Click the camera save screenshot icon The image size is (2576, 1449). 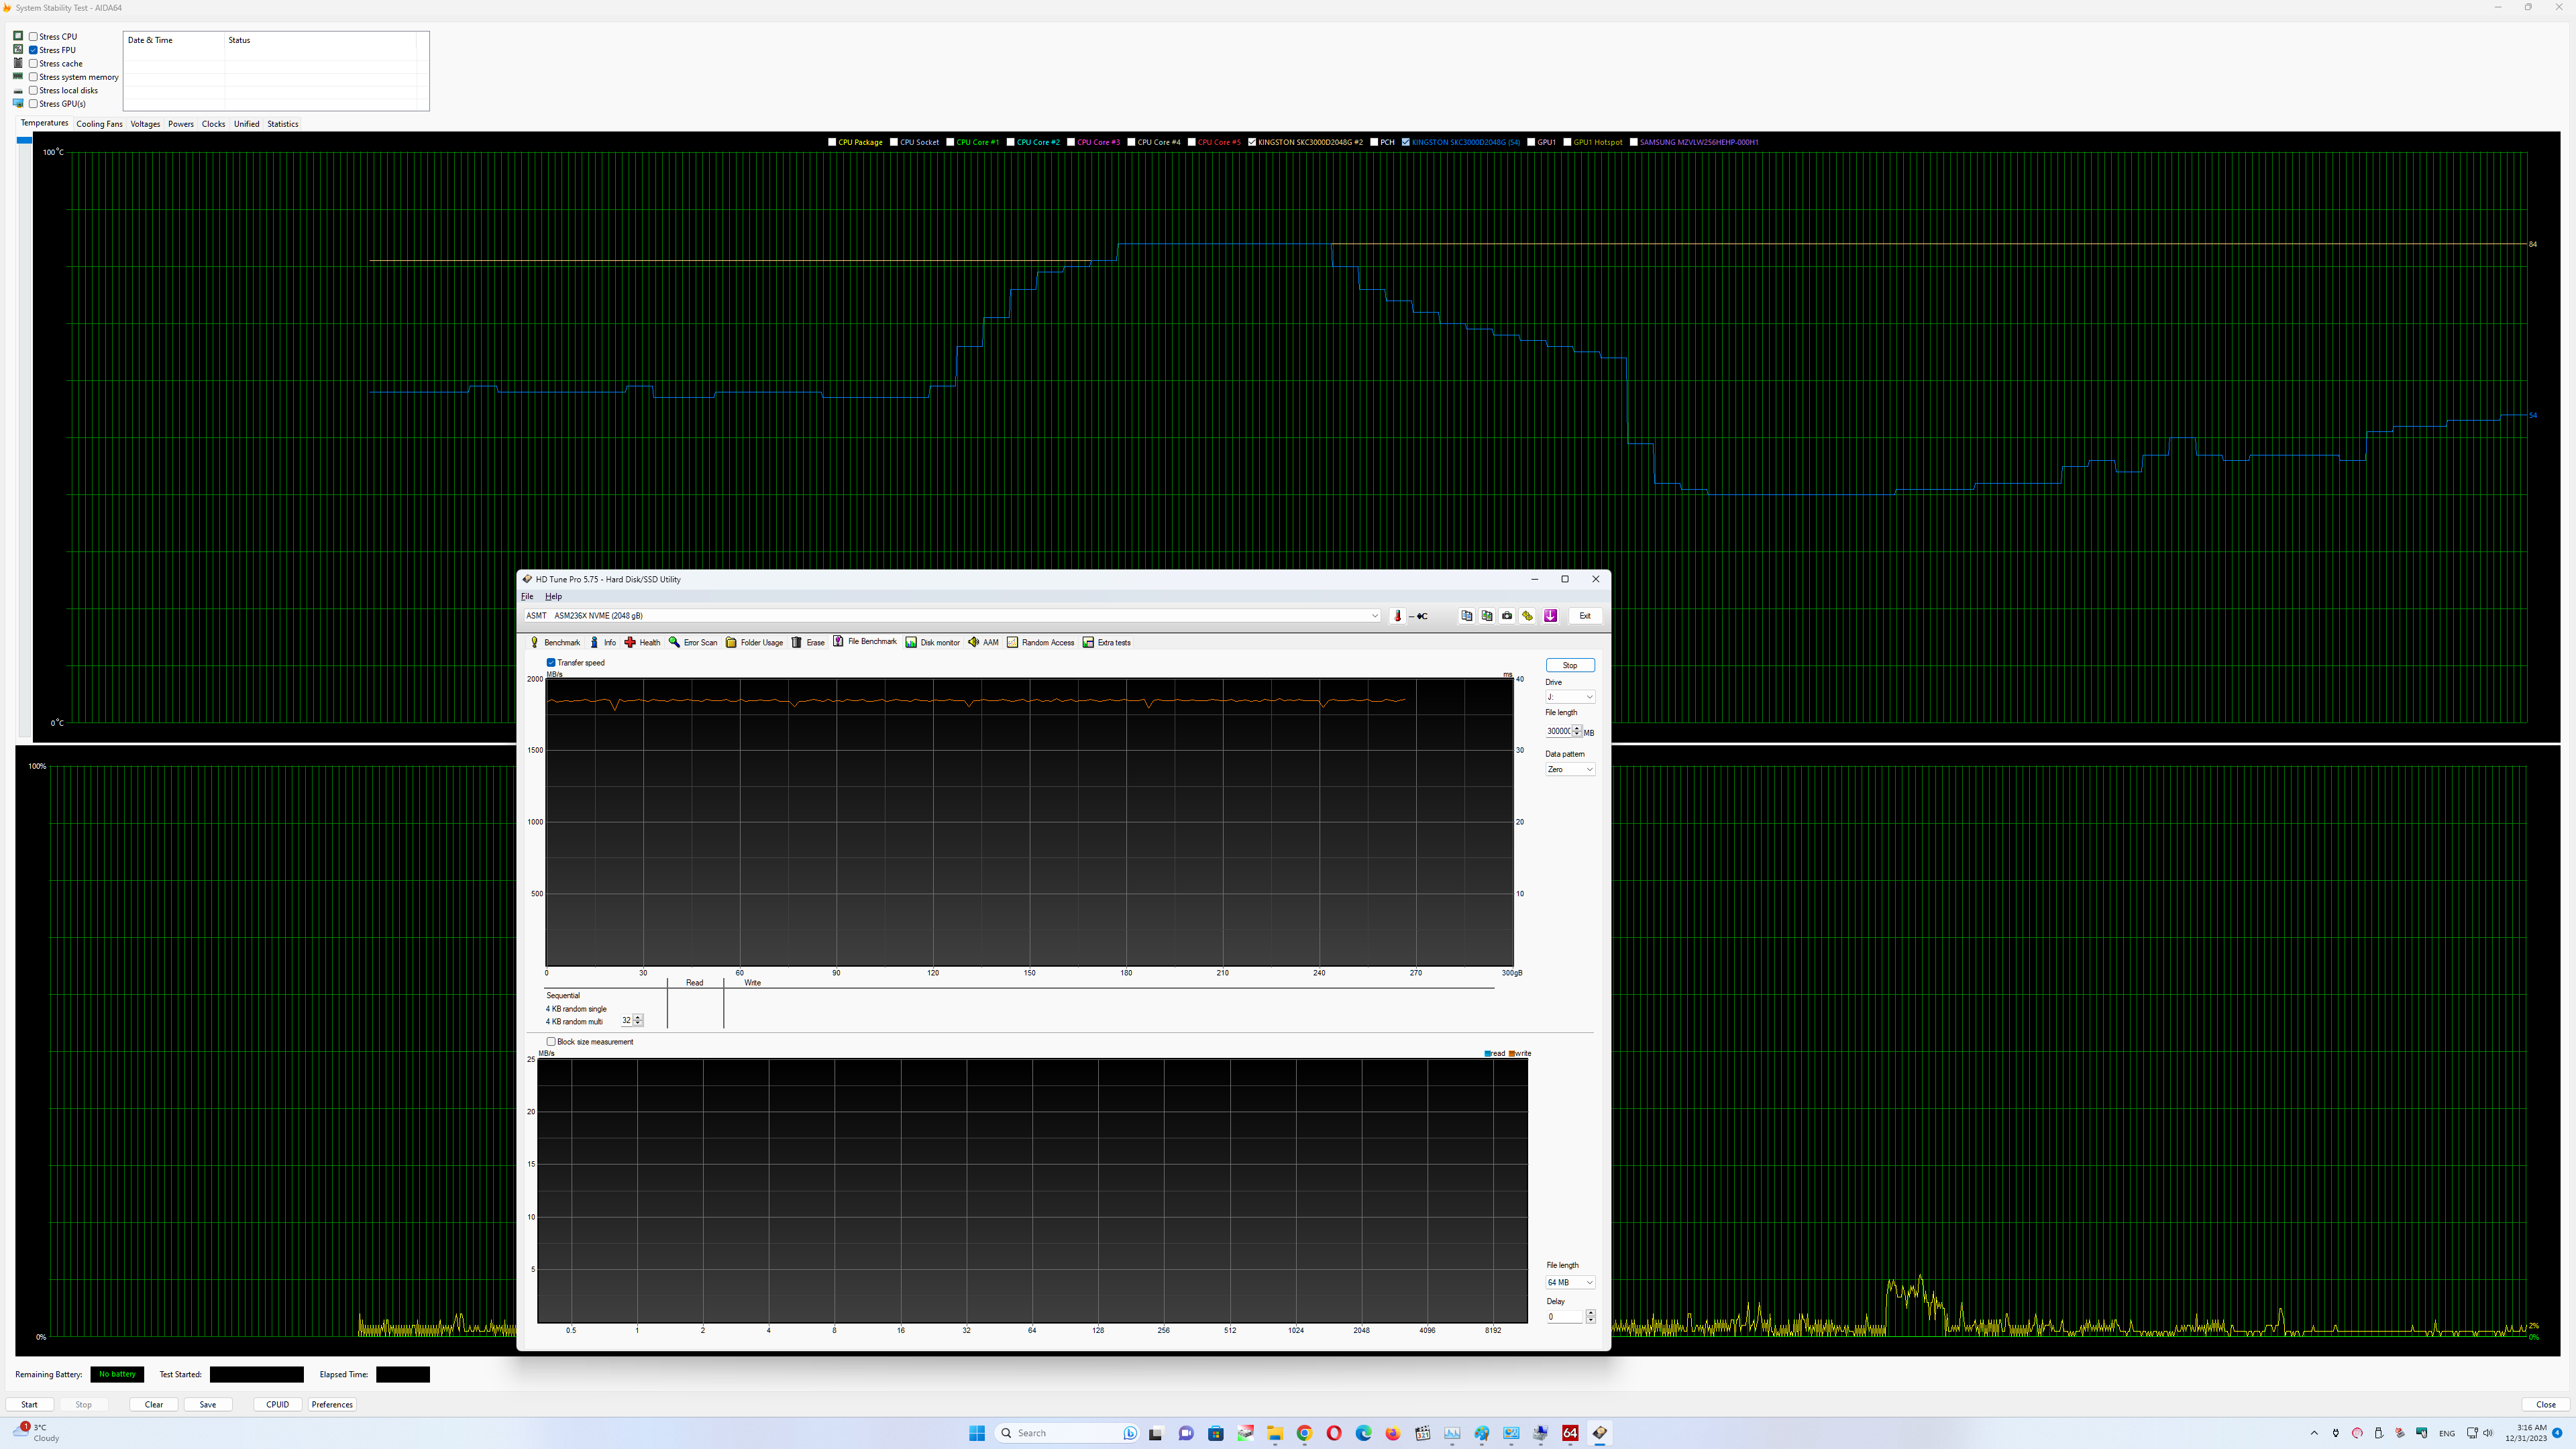[1507, 616]
